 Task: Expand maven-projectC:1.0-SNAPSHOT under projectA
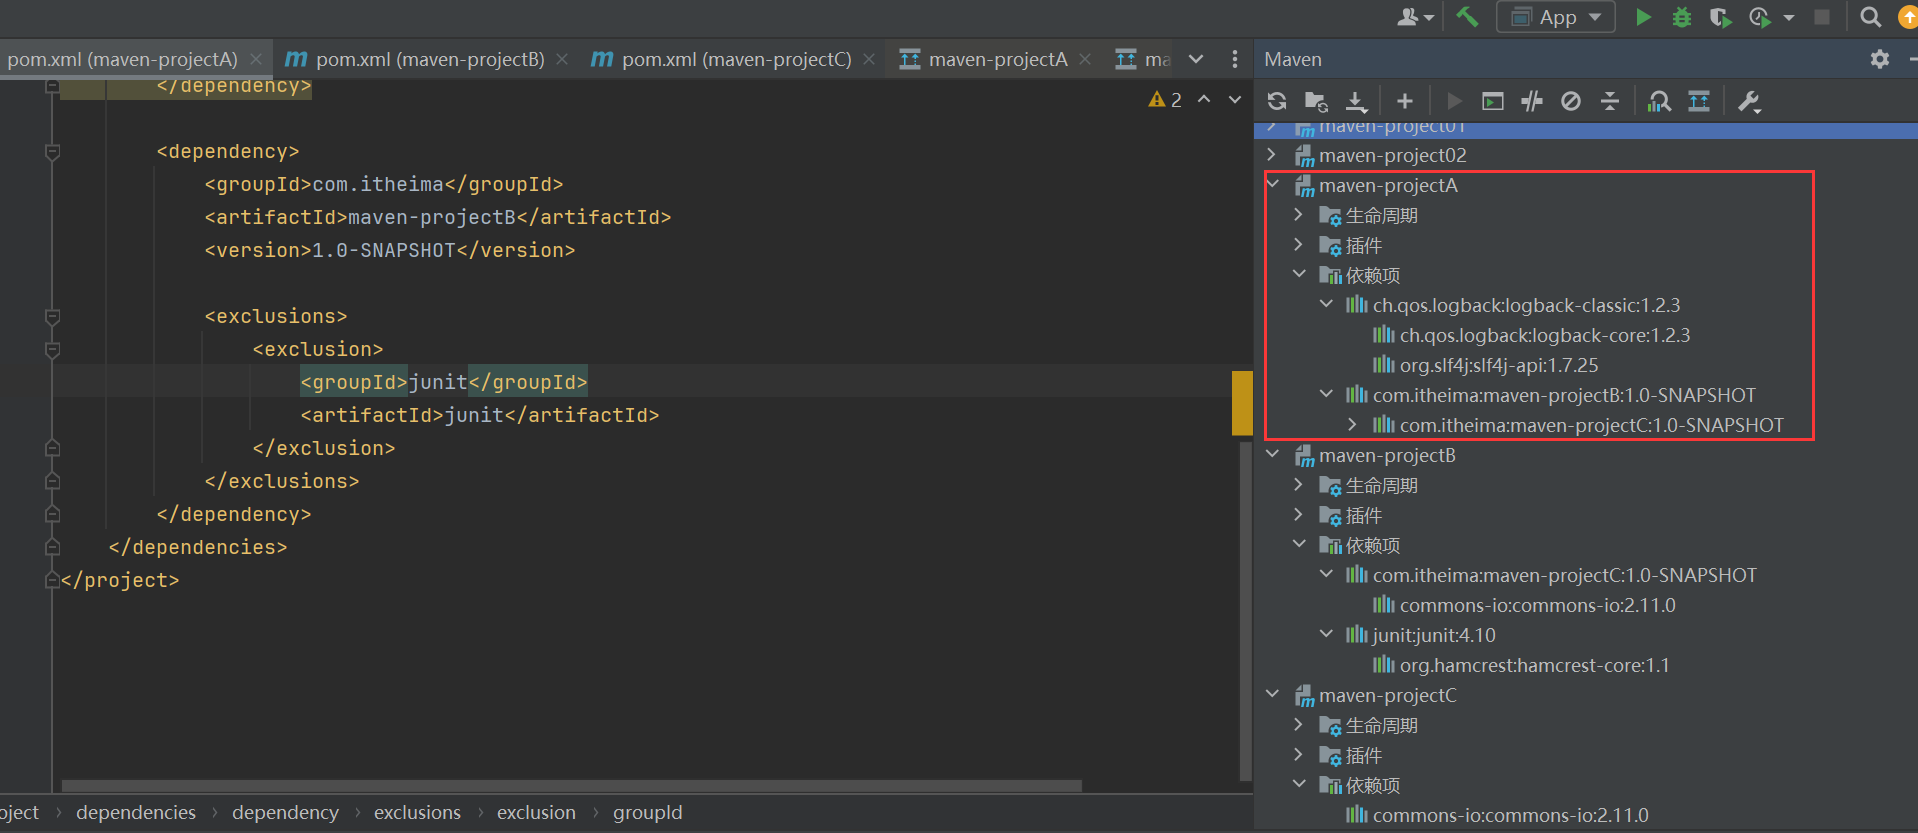coord(1352,424)
